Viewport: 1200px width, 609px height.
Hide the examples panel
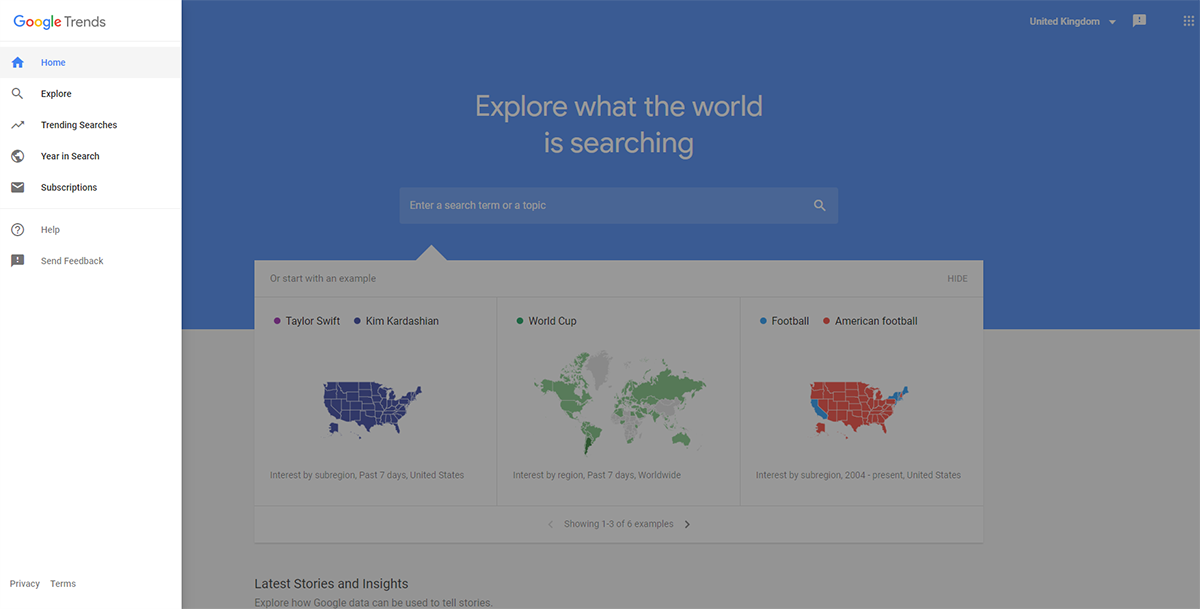pyautogui.click(x=957, y=278)
